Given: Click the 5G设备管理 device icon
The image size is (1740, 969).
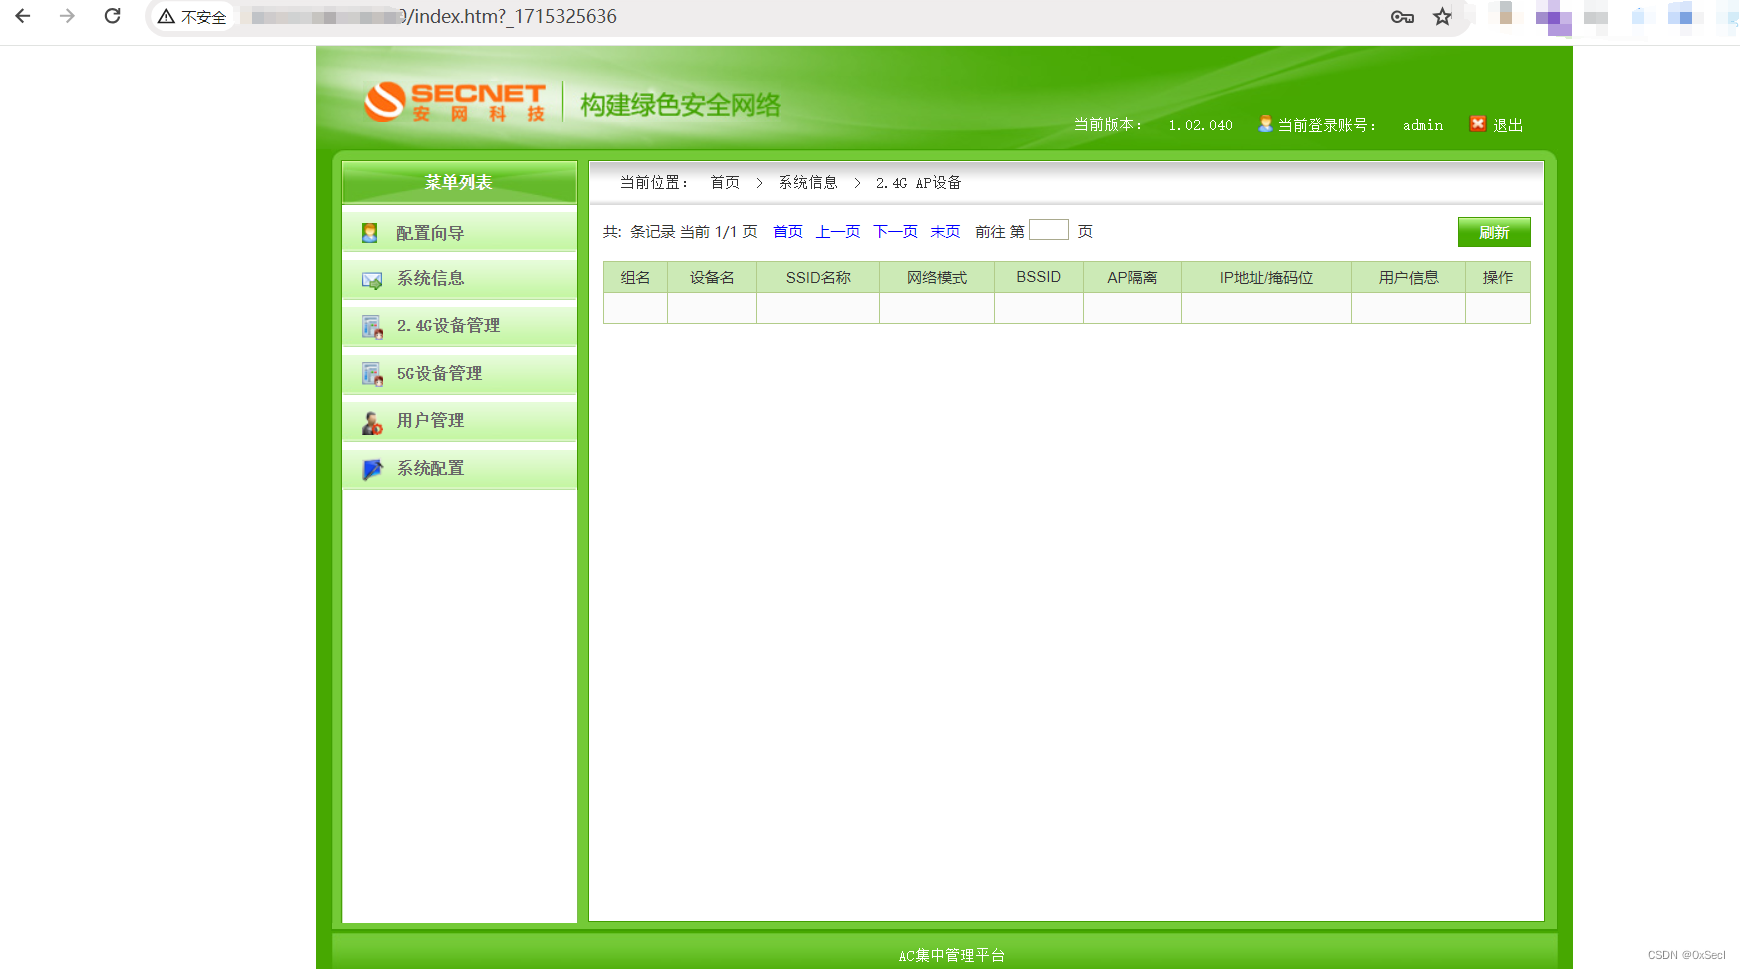Looking at the screenshot, I should [372, 374].
